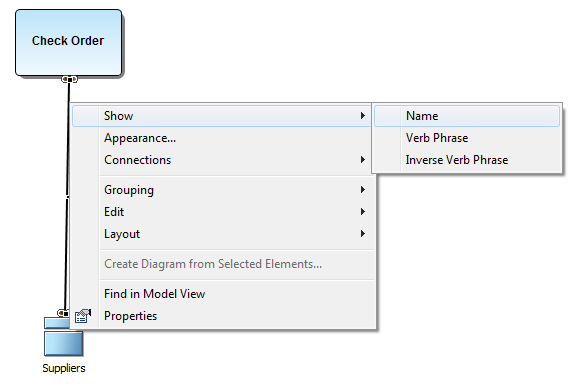Select the Suppliers folder icon
The image size is (574, 391).
click(x=63, y=337)
